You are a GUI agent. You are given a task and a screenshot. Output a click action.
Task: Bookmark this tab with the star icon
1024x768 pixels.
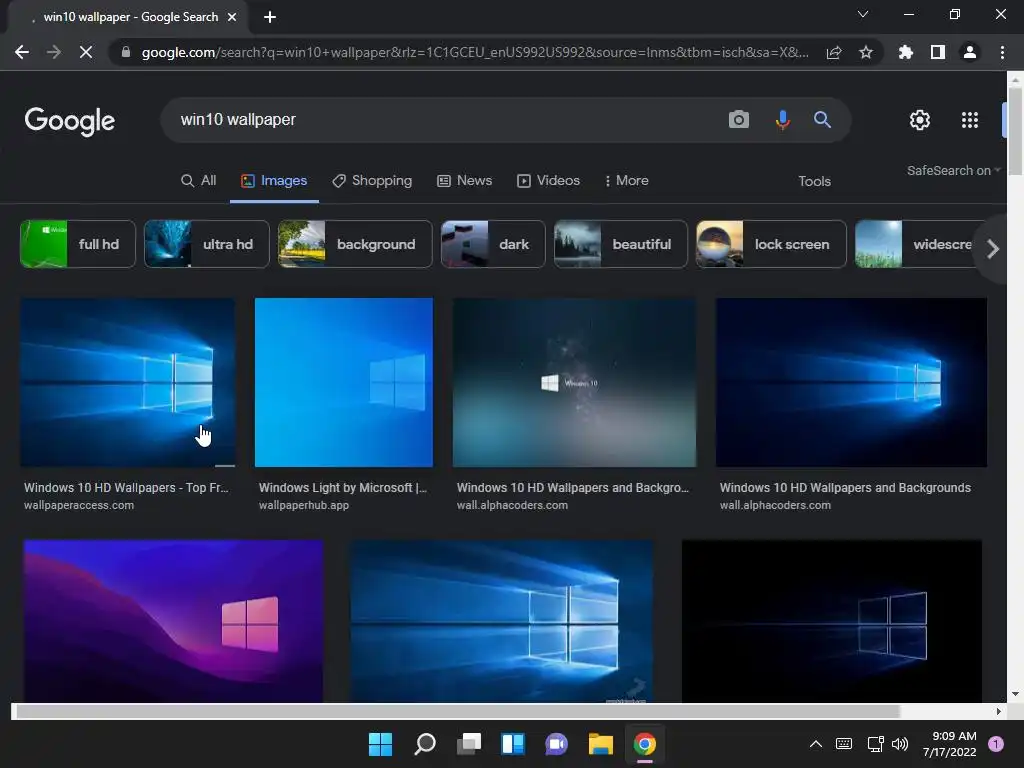pos(865,52)
